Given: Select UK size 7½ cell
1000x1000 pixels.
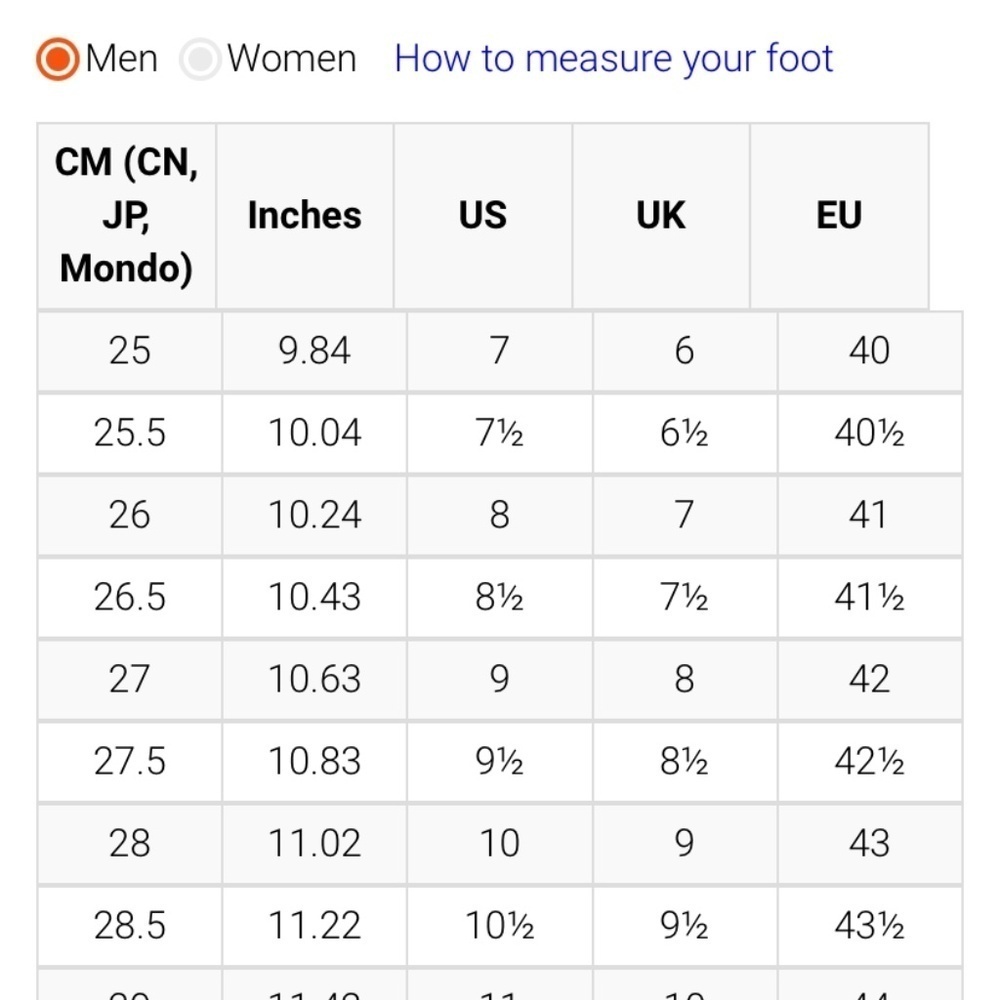Looking at the screenshot, I should (684, 598).
